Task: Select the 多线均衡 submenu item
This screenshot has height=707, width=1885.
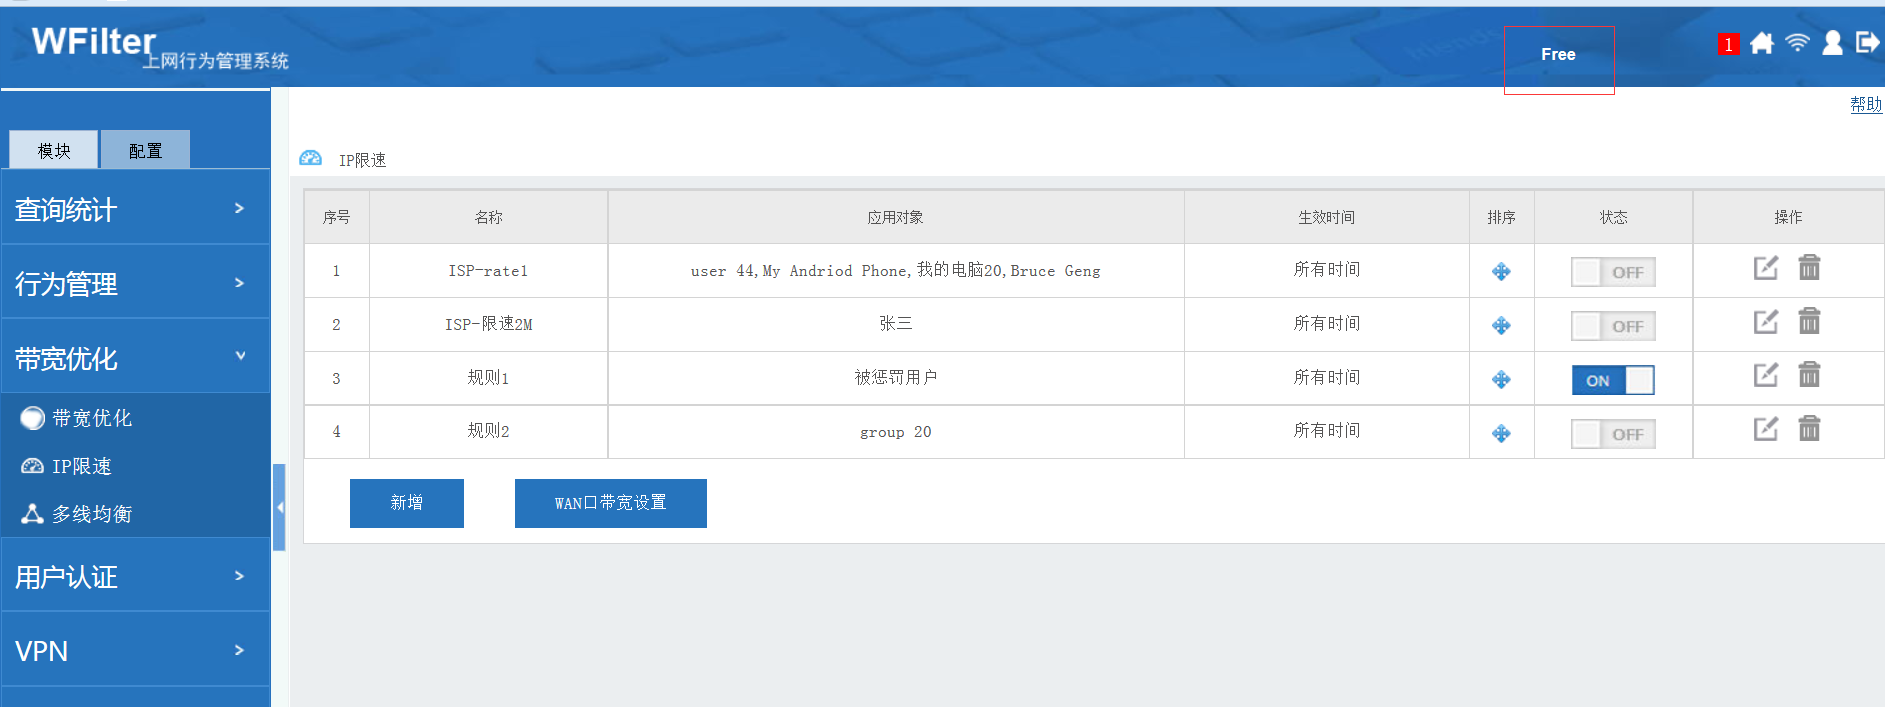Action: pyautogui.click(x=91, y=514)
